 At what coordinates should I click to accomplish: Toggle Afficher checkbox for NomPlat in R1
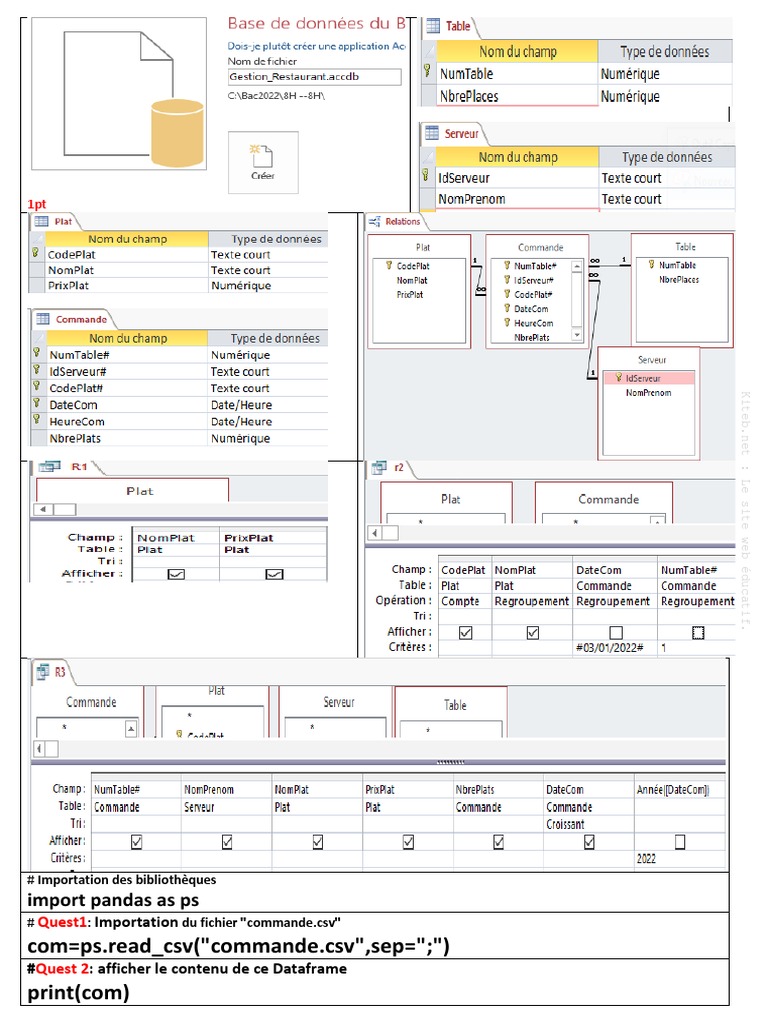(176, 574)
